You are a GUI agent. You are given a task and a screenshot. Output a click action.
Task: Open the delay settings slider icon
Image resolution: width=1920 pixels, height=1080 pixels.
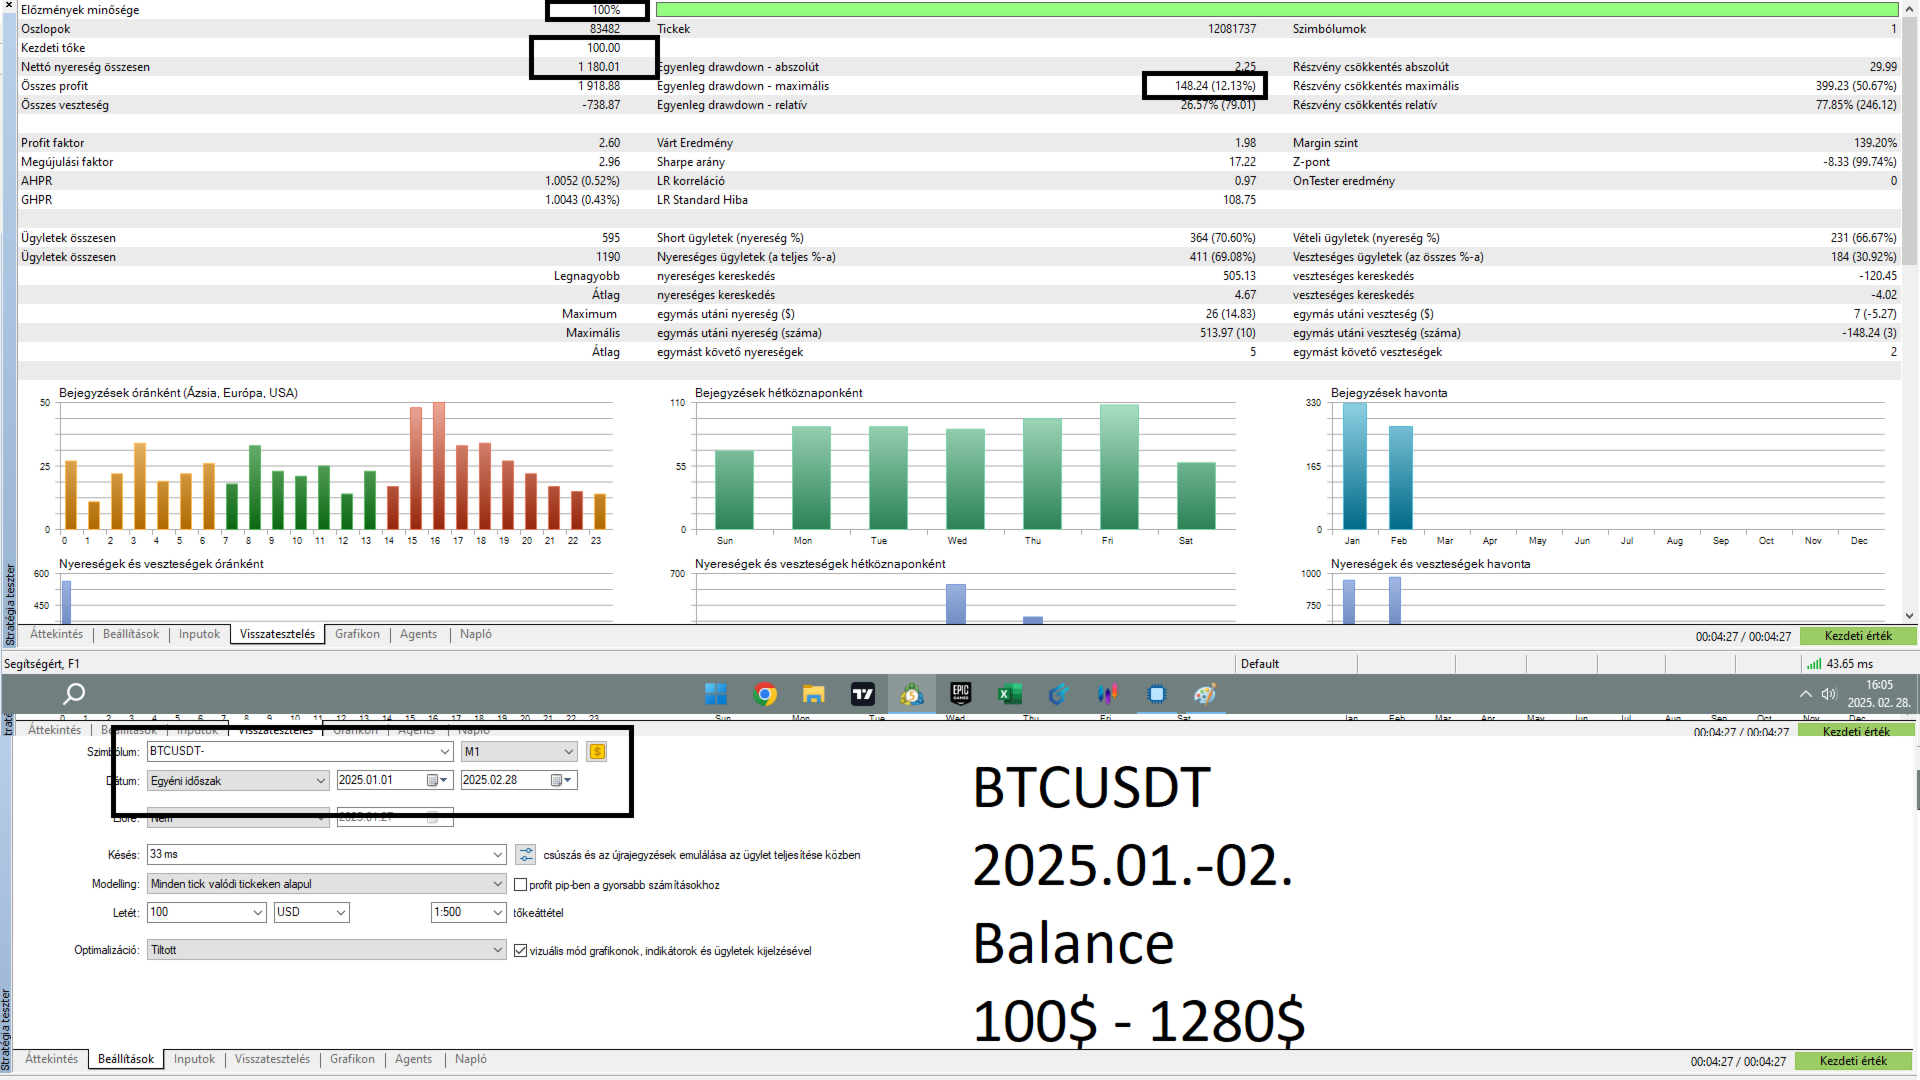tap(525, 855)
